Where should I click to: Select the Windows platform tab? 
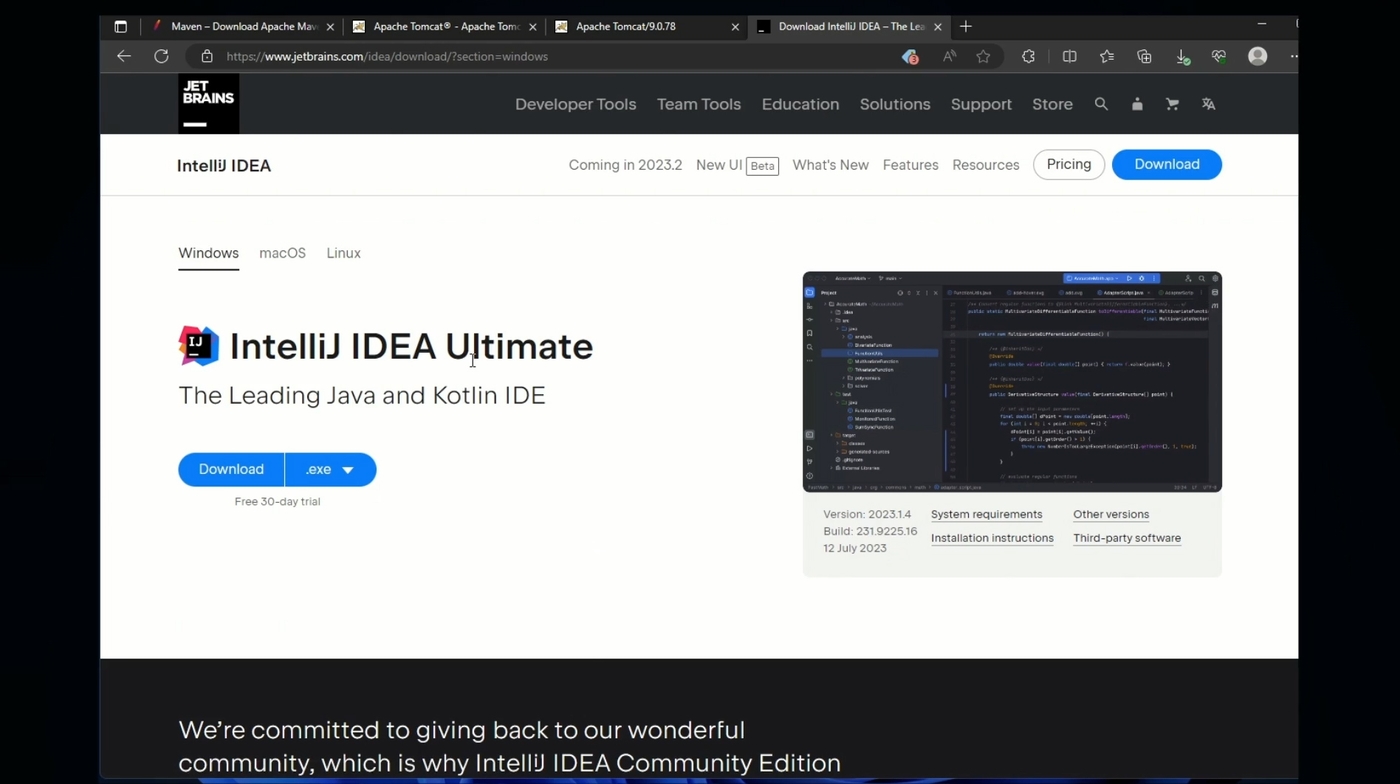pyautogui.click(x=208, y=253)
